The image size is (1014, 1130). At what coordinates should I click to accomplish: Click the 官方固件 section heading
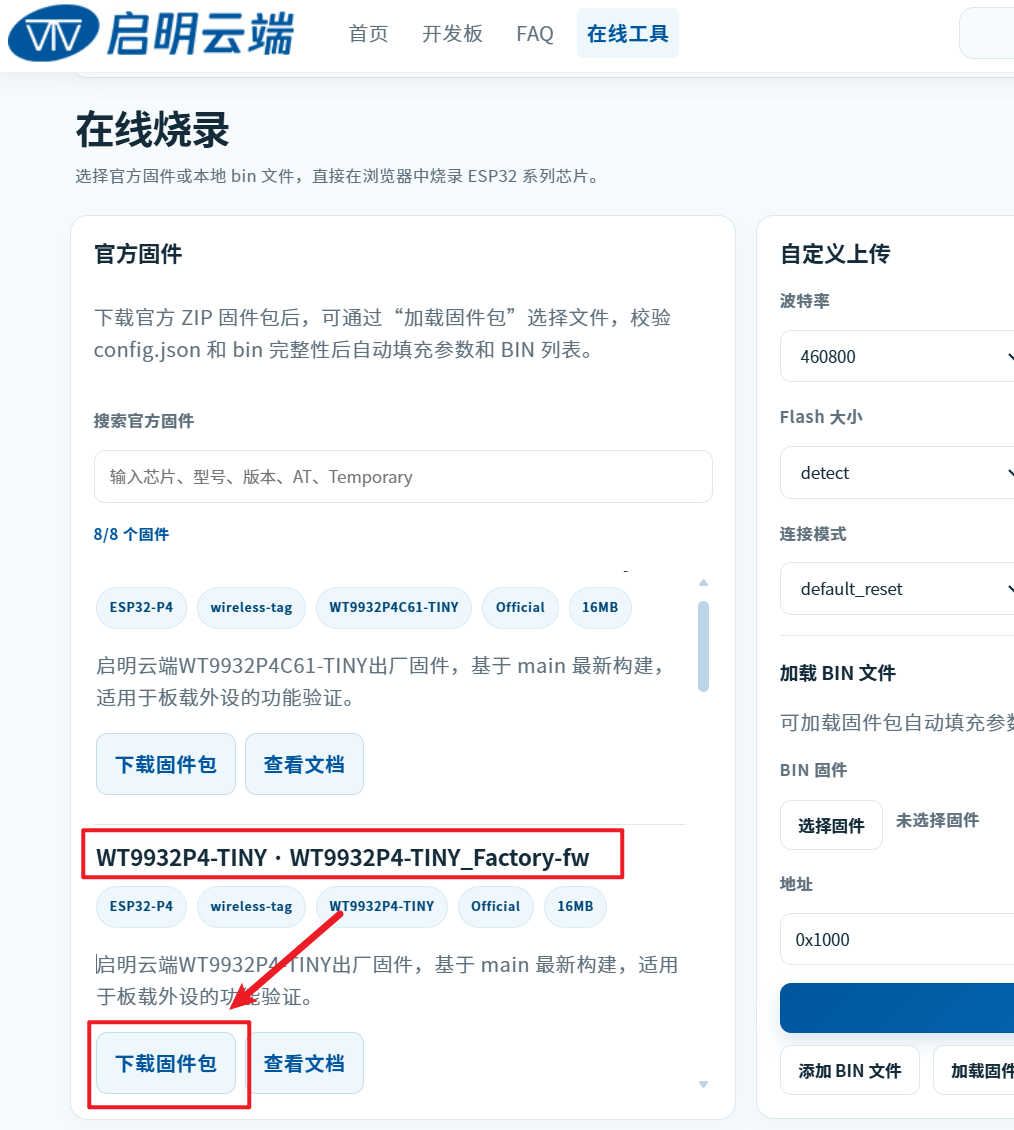point(138,254)
